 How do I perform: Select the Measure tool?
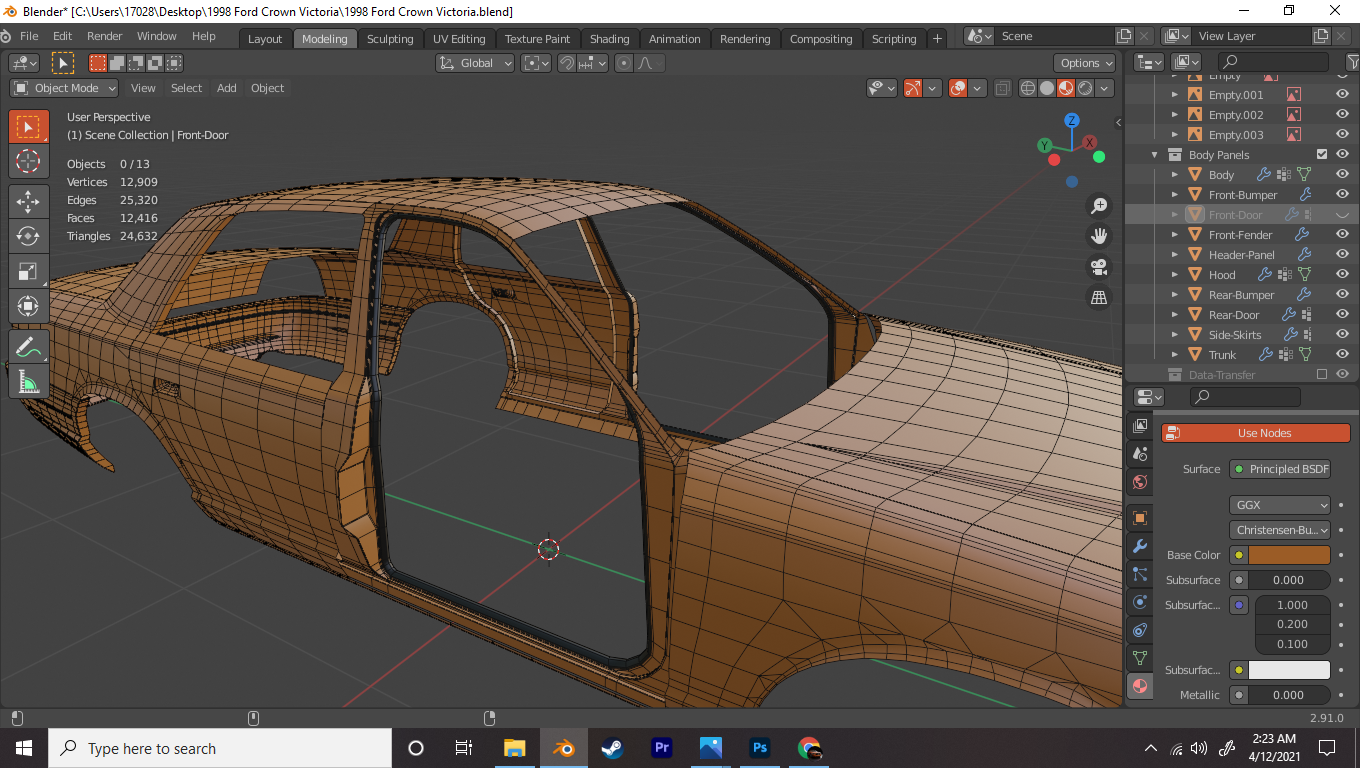click(x=29, y=381)
